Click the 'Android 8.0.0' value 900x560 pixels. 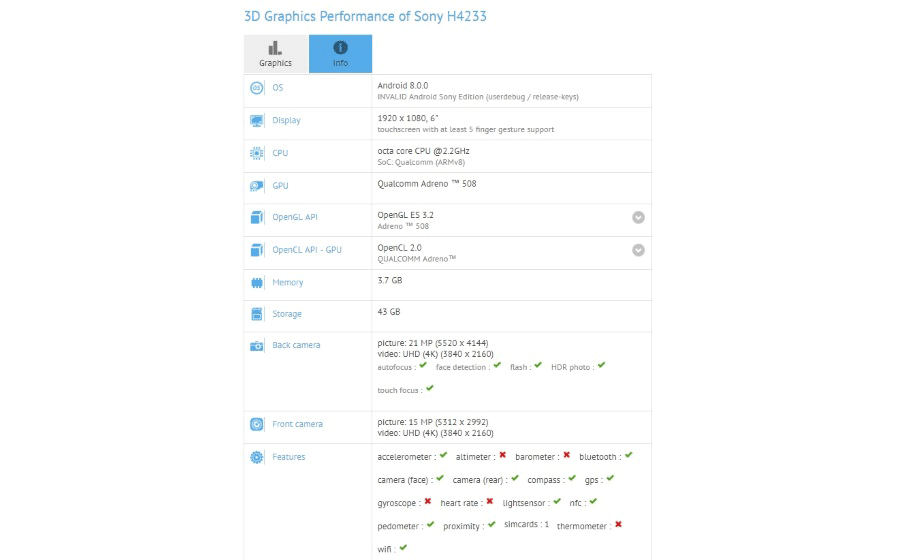tap(403, 85)
